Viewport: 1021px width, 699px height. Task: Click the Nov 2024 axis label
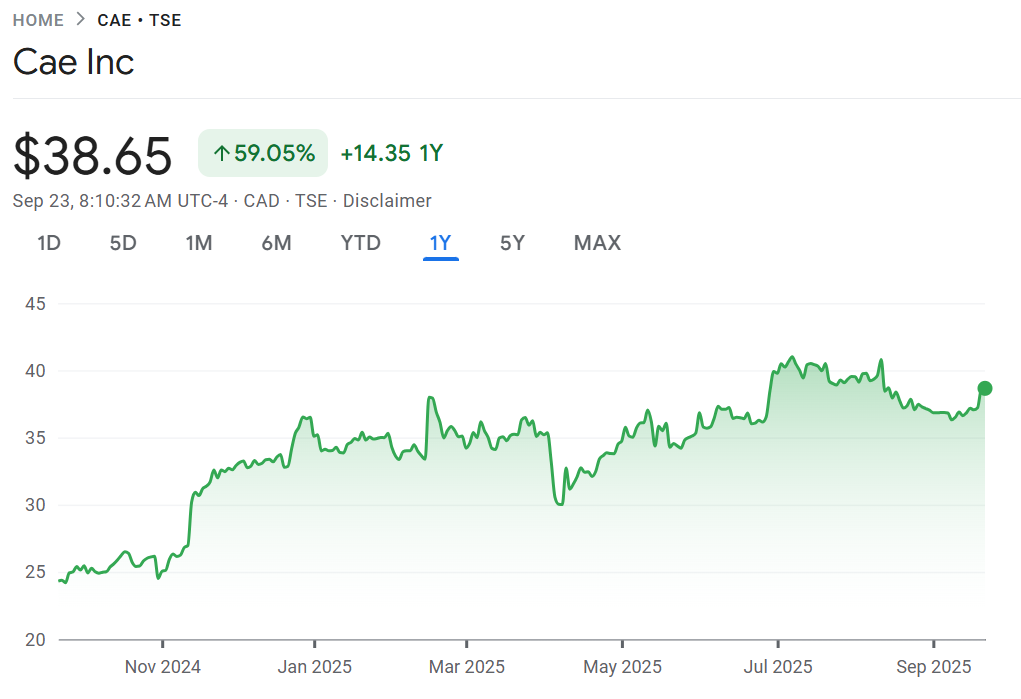pyautogui.click(x=163, y=667)
